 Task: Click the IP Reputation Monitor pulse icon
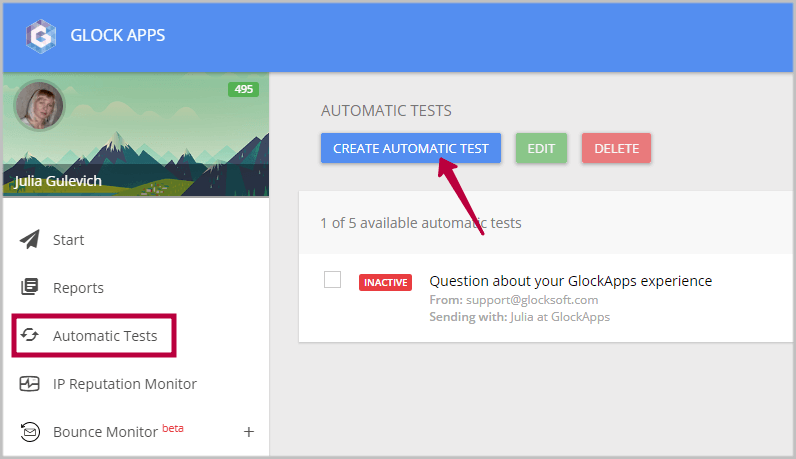29,383
